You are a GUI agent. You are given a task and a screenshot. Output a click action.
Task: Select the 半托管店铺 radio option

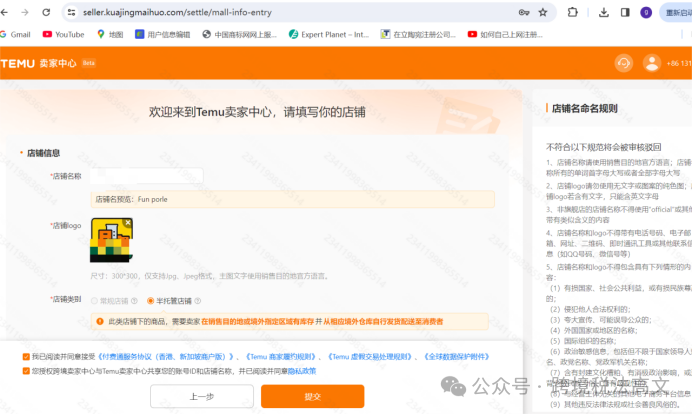[150, 301]
